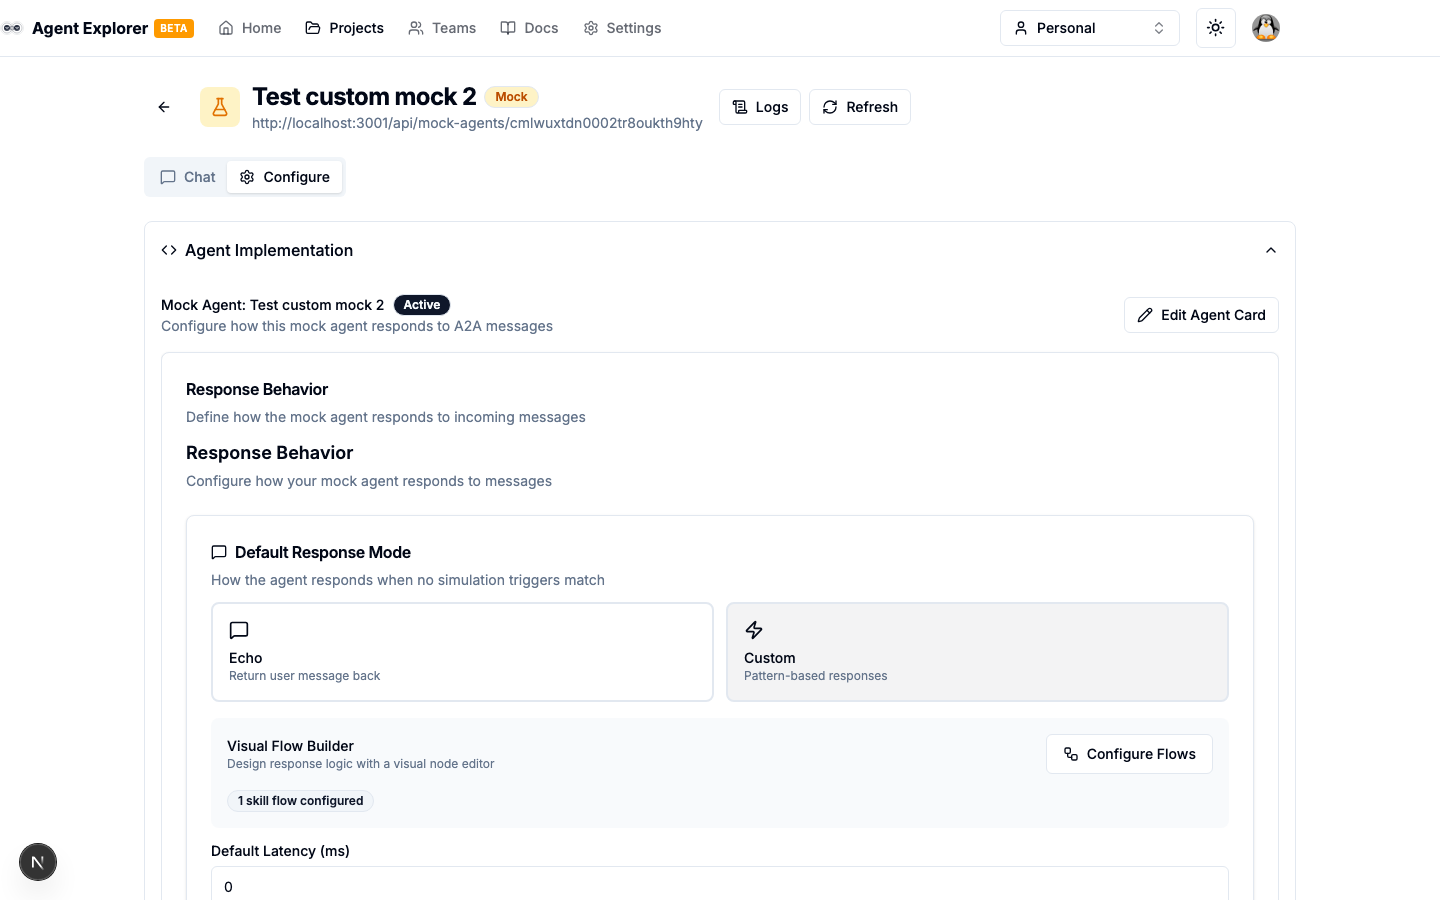
Task: Open Logs for this mock agent
Action: [760, 107]
